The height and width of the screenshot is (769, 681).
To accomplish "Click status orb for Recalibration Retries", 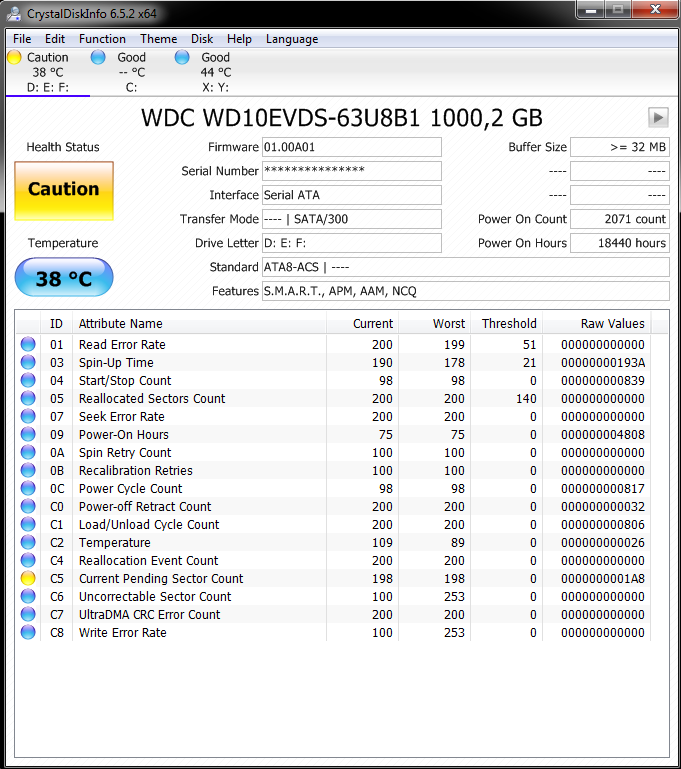I will click(x=28, y=470).
